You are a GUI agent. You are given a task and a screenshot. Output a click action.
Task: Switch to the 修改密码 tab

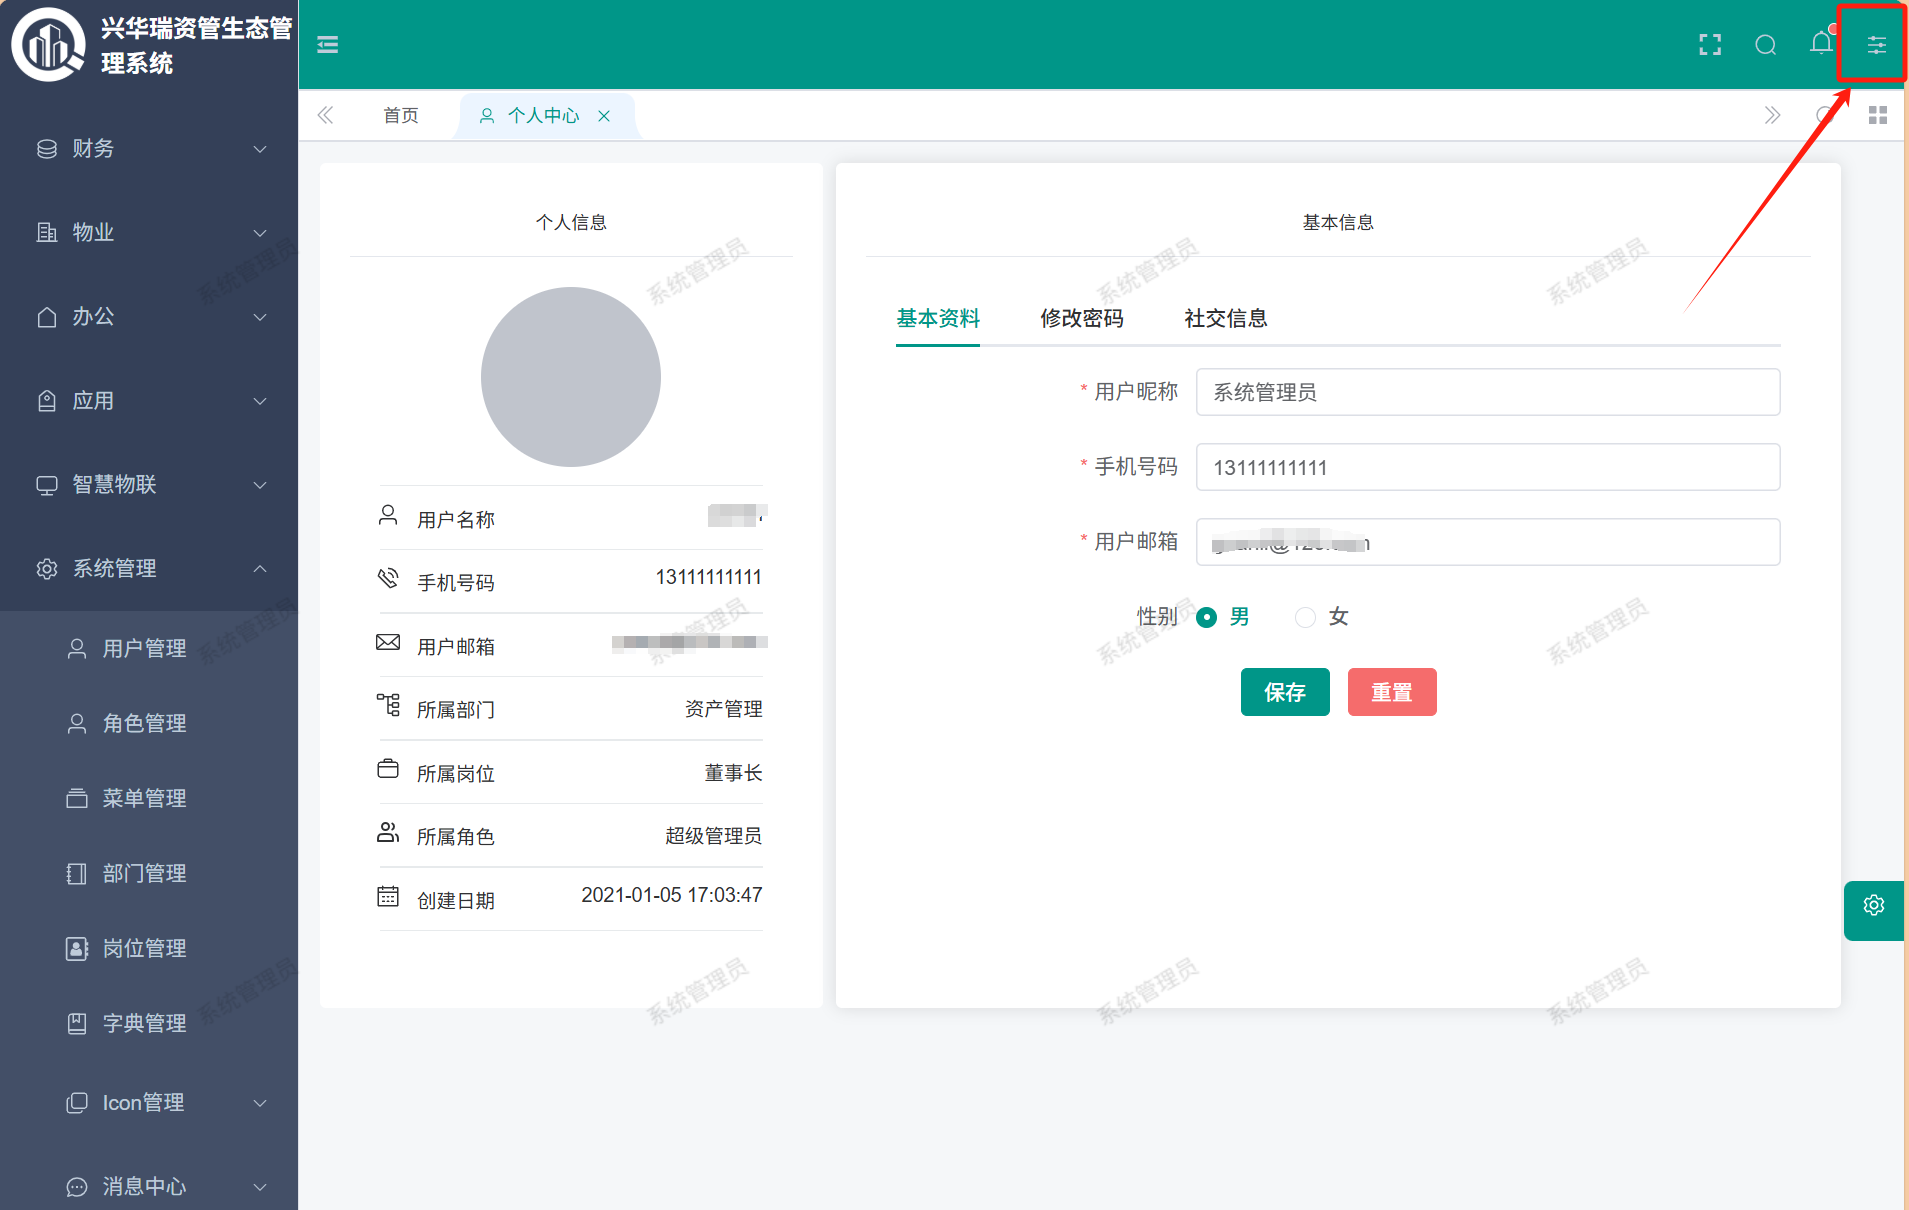[x=1081, y=319]
